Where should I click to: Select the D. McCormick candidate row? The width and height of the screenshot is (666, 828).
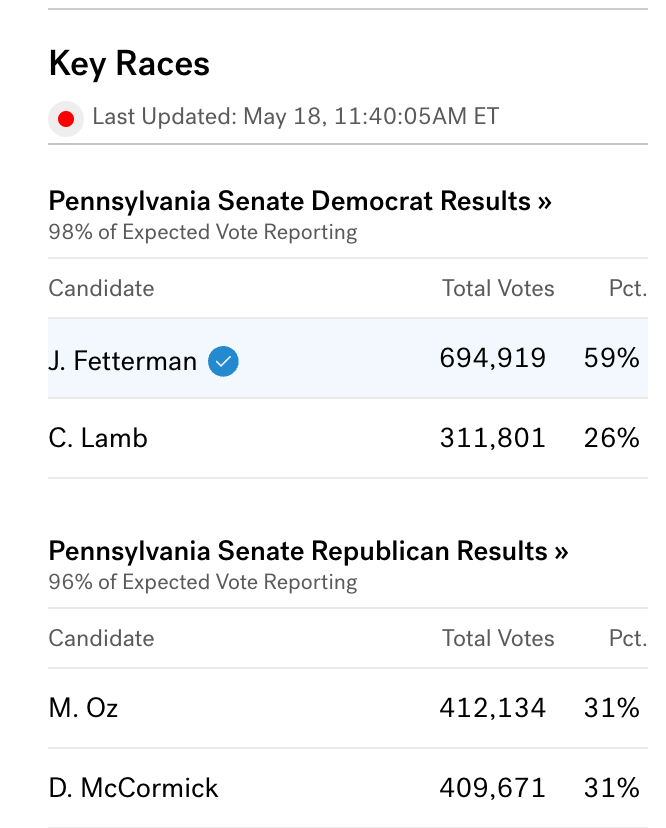click(x=348, y=788)
